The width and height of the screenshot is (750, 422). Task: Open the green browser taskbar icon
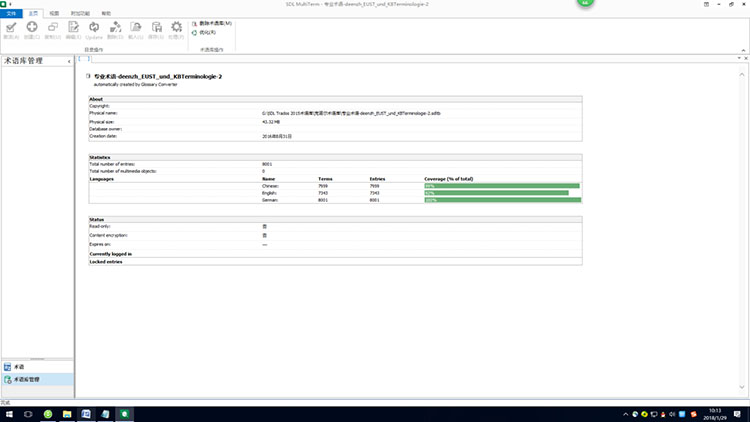pyautogui.click(x=48, y=414)
